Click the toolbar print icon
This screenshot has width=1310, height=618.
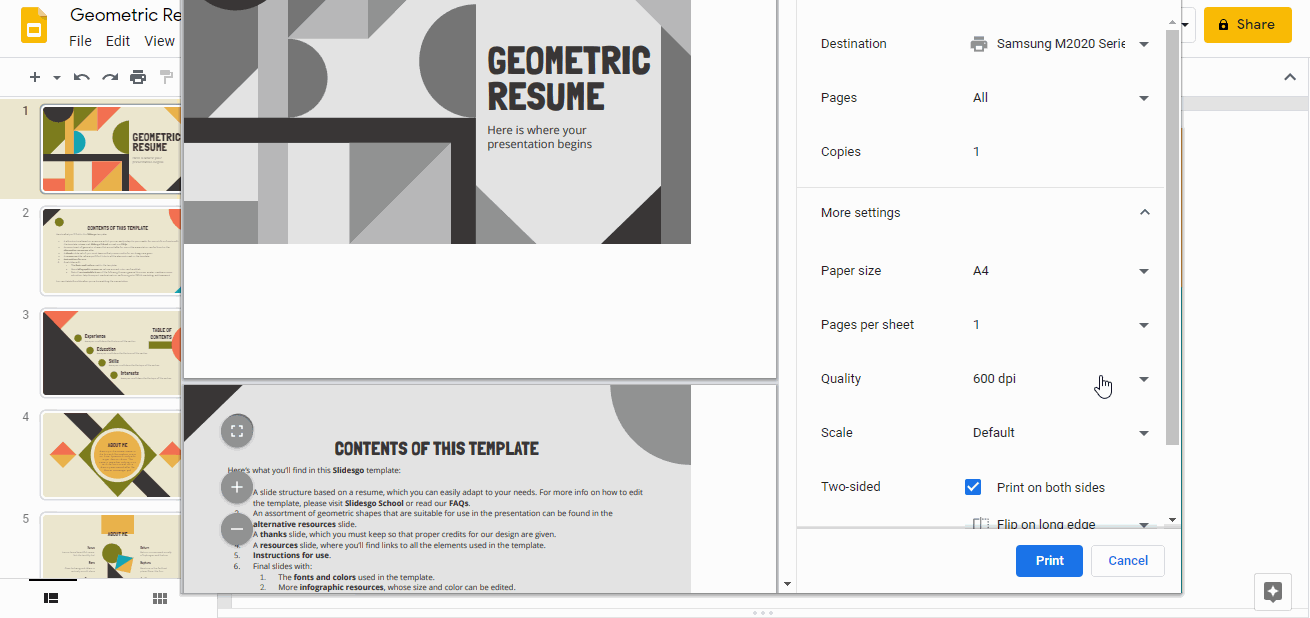[x=138, y=77]
